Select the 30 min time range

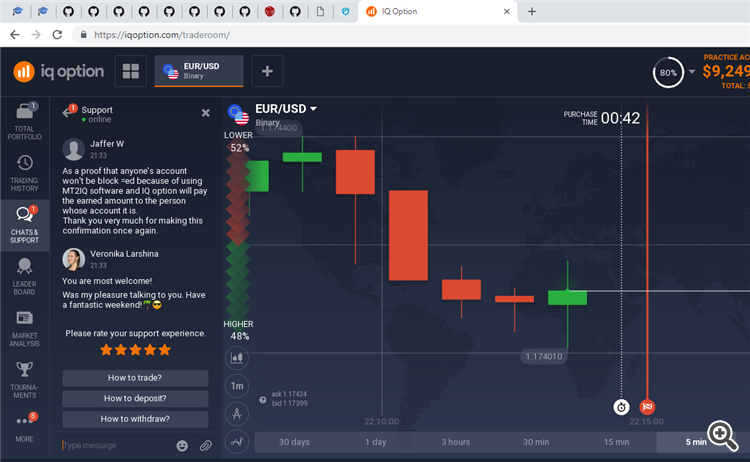(x=536, y=442)
